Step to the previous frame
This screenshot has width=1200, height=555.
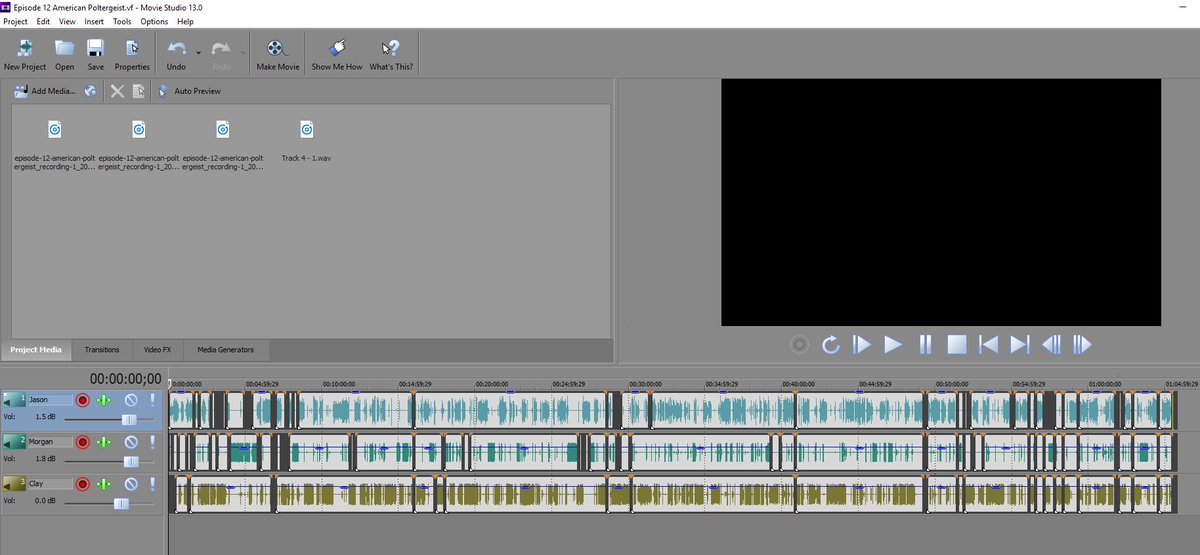click(1051, 345)
